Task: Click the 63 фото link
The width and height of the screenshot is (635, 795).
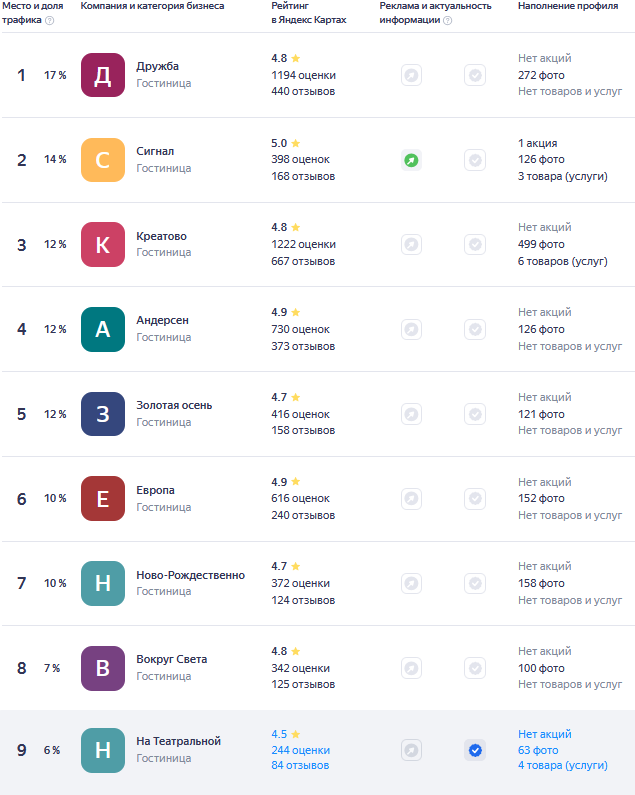Action: pyautogui.click(x=538, y=750)
